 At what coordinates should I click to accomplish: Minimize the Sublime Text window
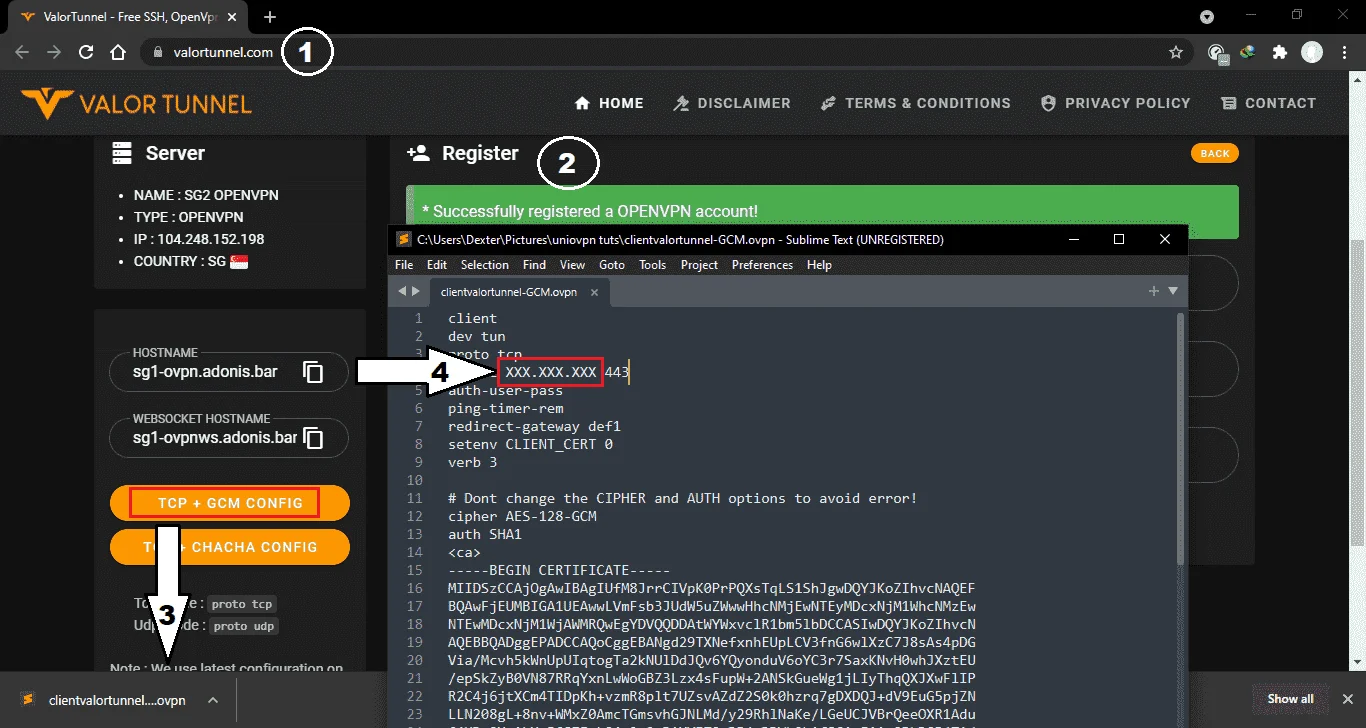(x=1073, y=239)
